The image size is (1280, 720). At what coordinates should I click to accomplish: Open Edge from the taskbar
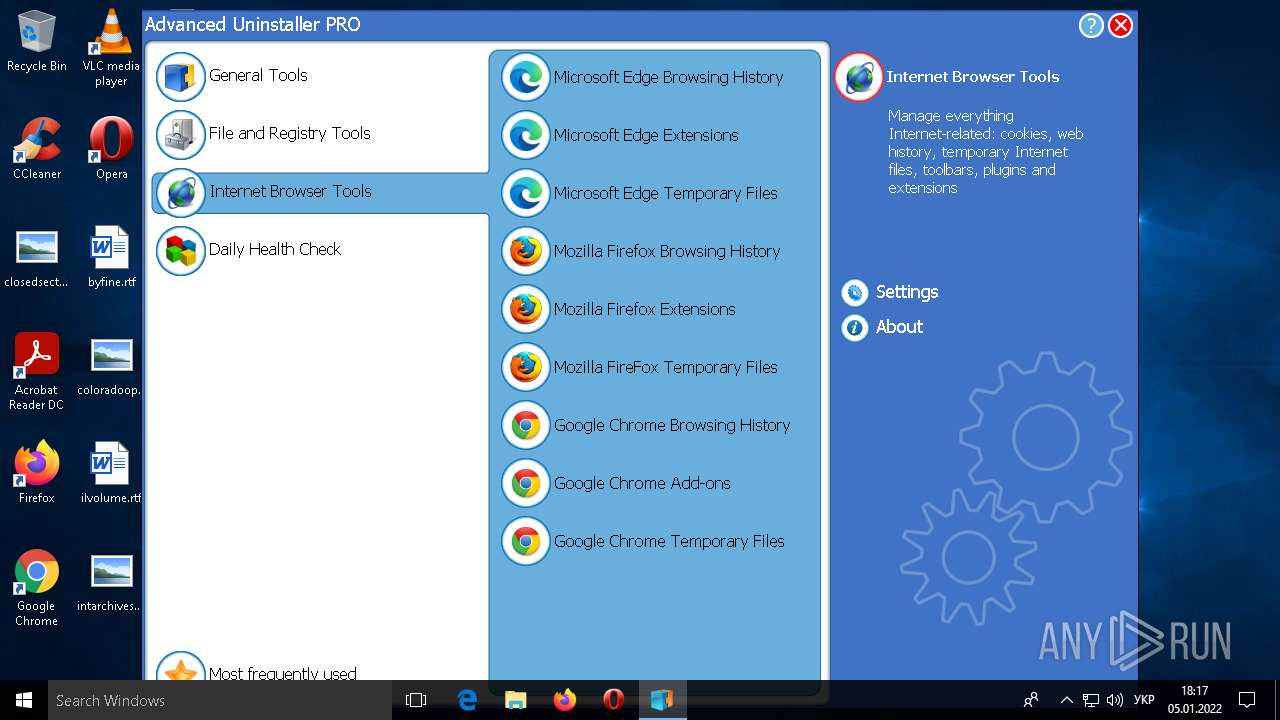[466, 700]
